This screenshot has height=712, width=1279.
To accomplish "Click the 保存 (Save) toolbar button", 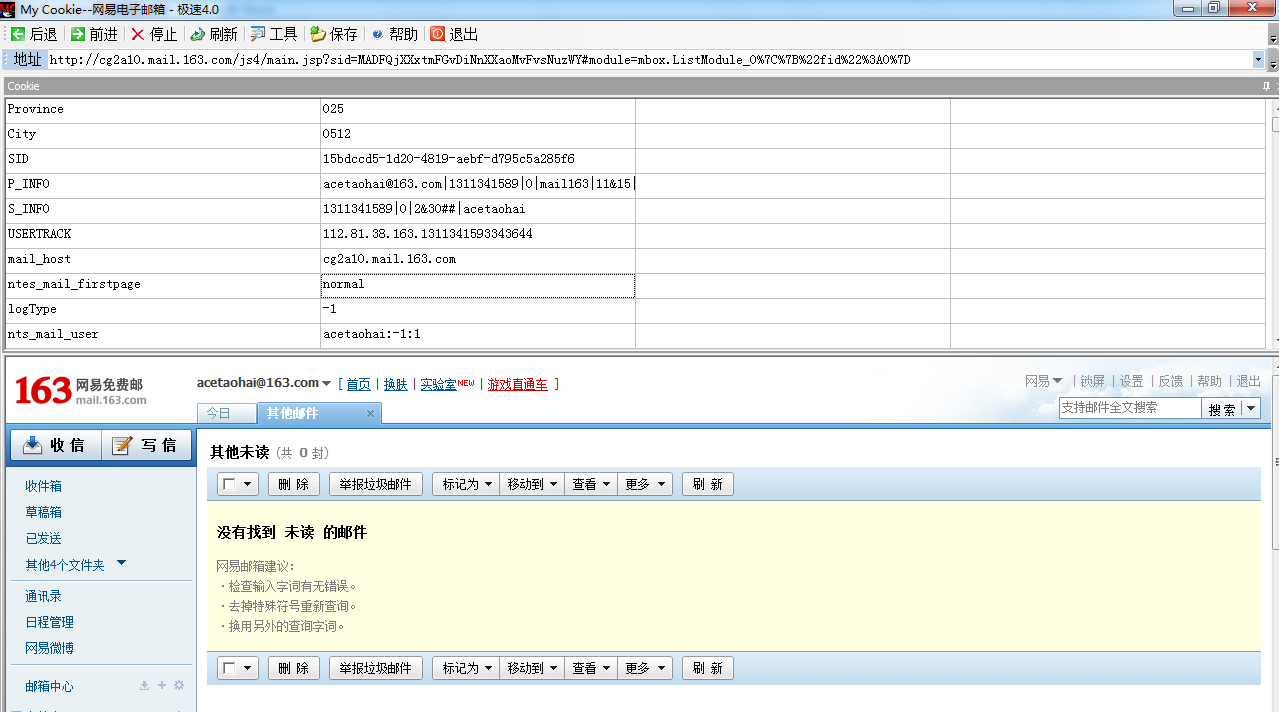I will [334, 34].
